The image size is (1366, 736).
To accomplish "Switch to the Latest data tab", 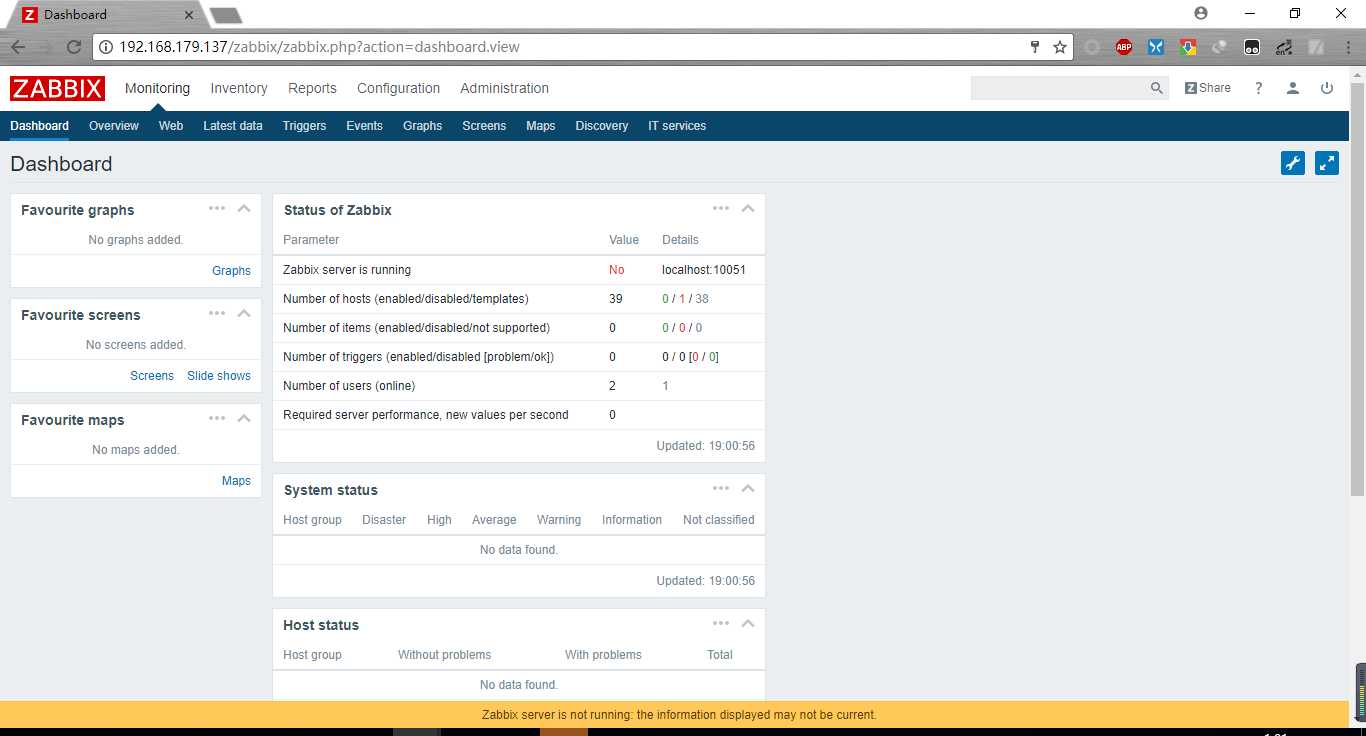I will coord(233,126).
